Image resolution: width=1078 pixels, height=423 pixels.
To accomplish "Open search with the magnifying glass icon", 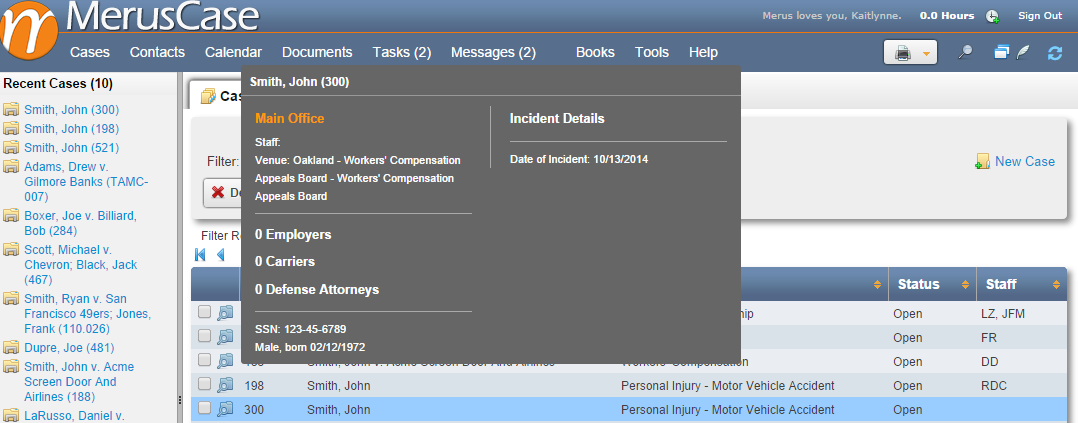I will pyautogui.click(x=965, y=52).
